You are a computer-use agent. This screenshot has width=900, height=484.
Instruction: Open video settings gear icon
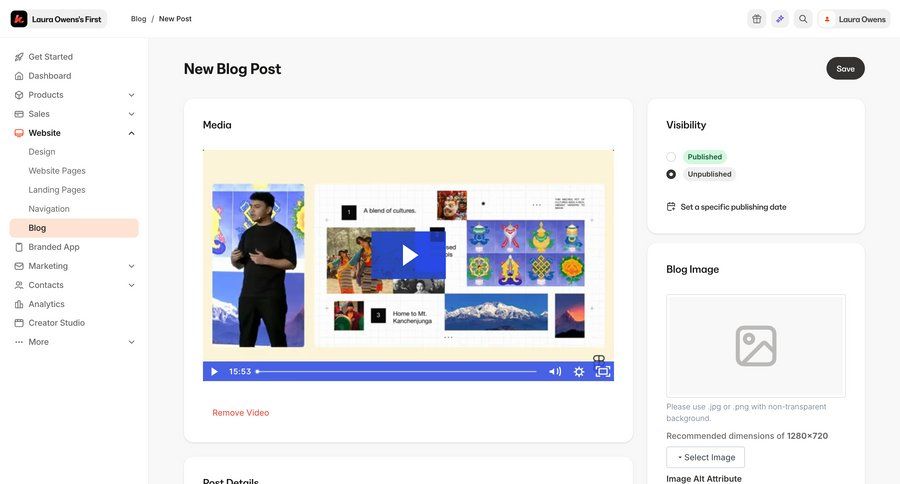[579, 371]
